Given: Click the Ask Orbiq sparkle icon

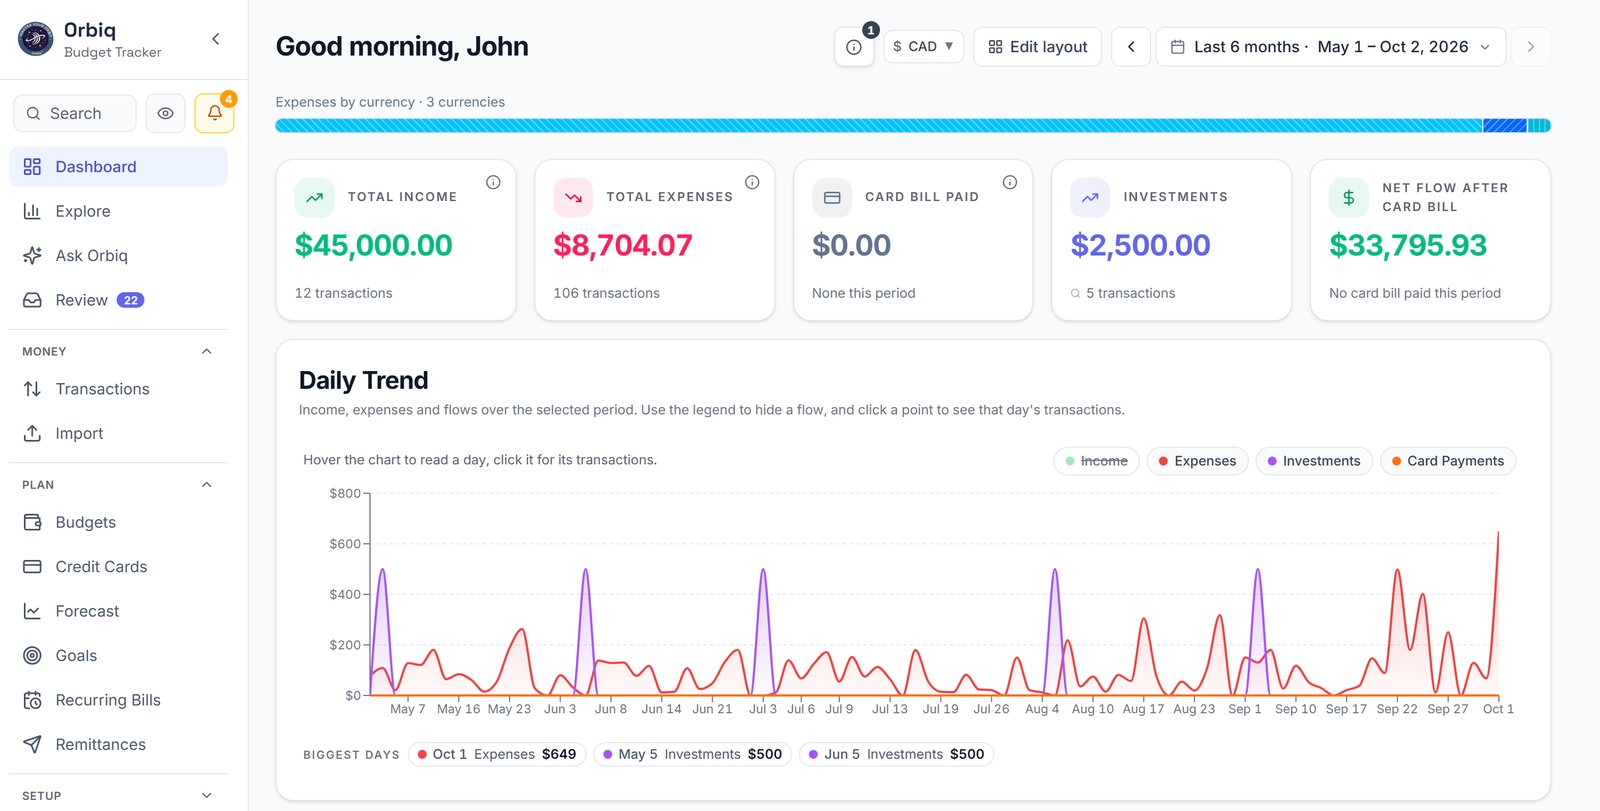Looking at the screenshot, I should 32,256.
